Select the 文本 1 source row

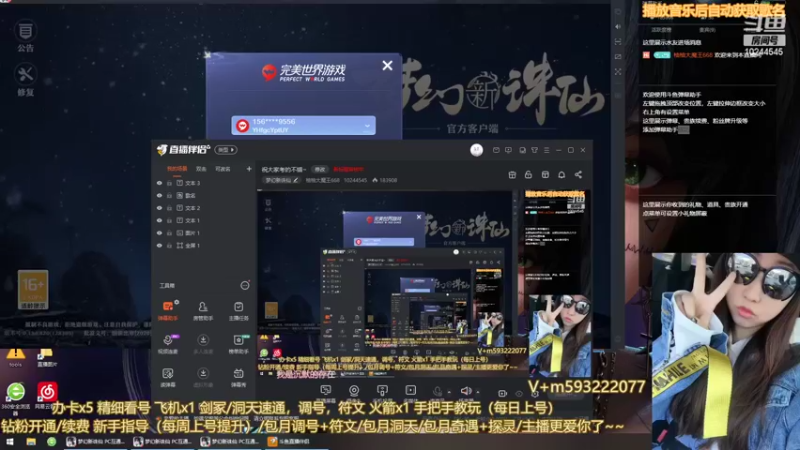pos(204,220)
